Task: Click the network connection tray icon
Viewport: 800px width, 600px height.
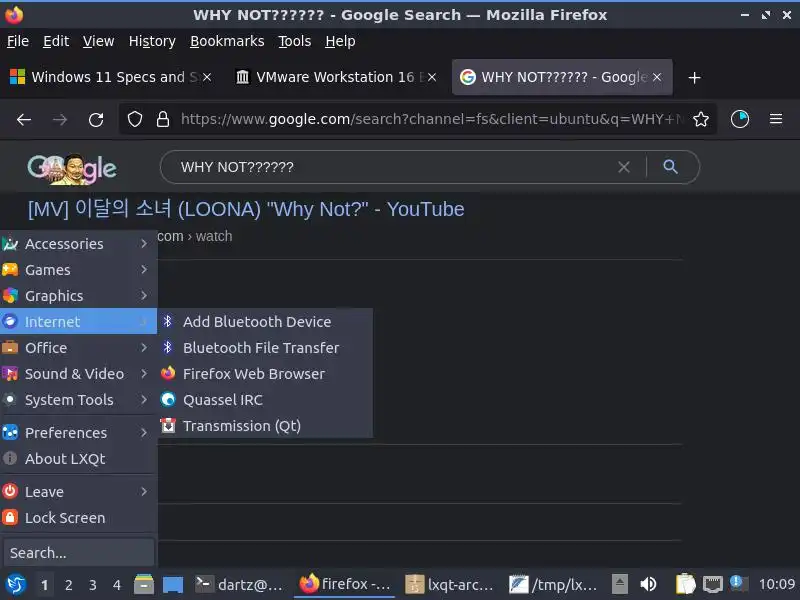Action: [713, 584]
